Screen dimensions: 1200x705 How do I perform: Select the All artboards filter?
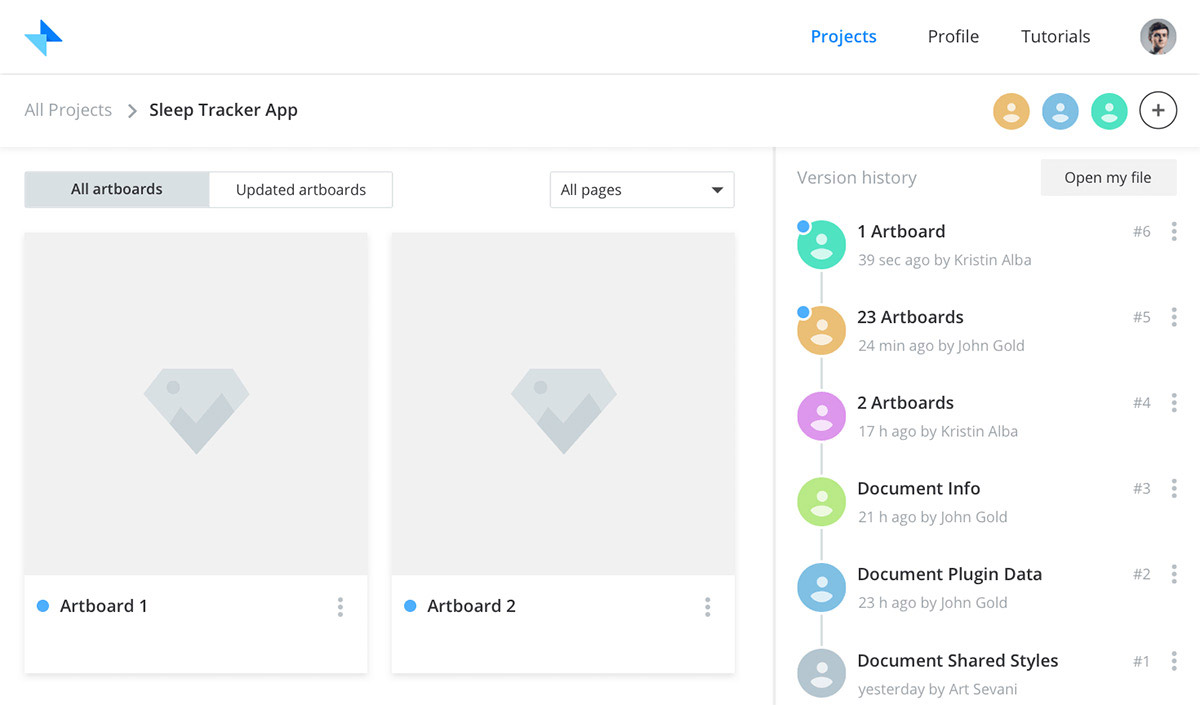(x=117, y=190)
